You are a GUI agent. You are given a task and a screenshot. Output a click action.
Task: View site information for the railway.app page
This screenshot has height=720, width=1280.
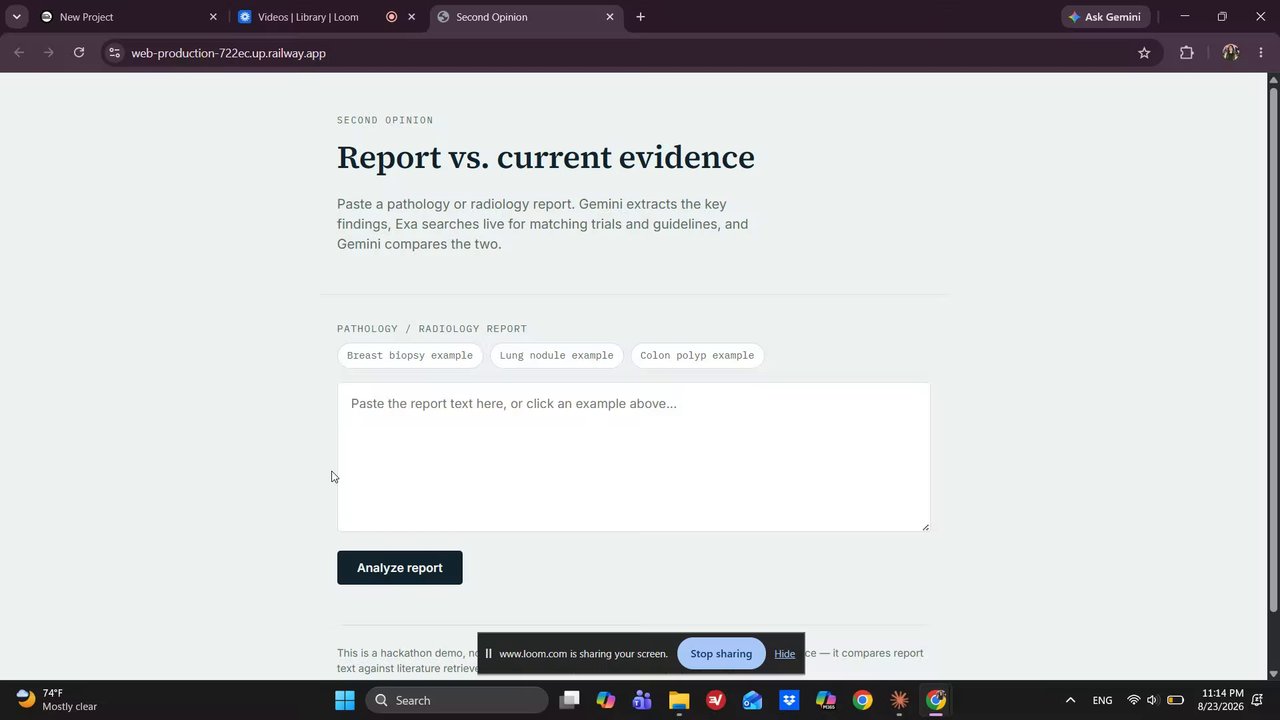tap(114, 53)
